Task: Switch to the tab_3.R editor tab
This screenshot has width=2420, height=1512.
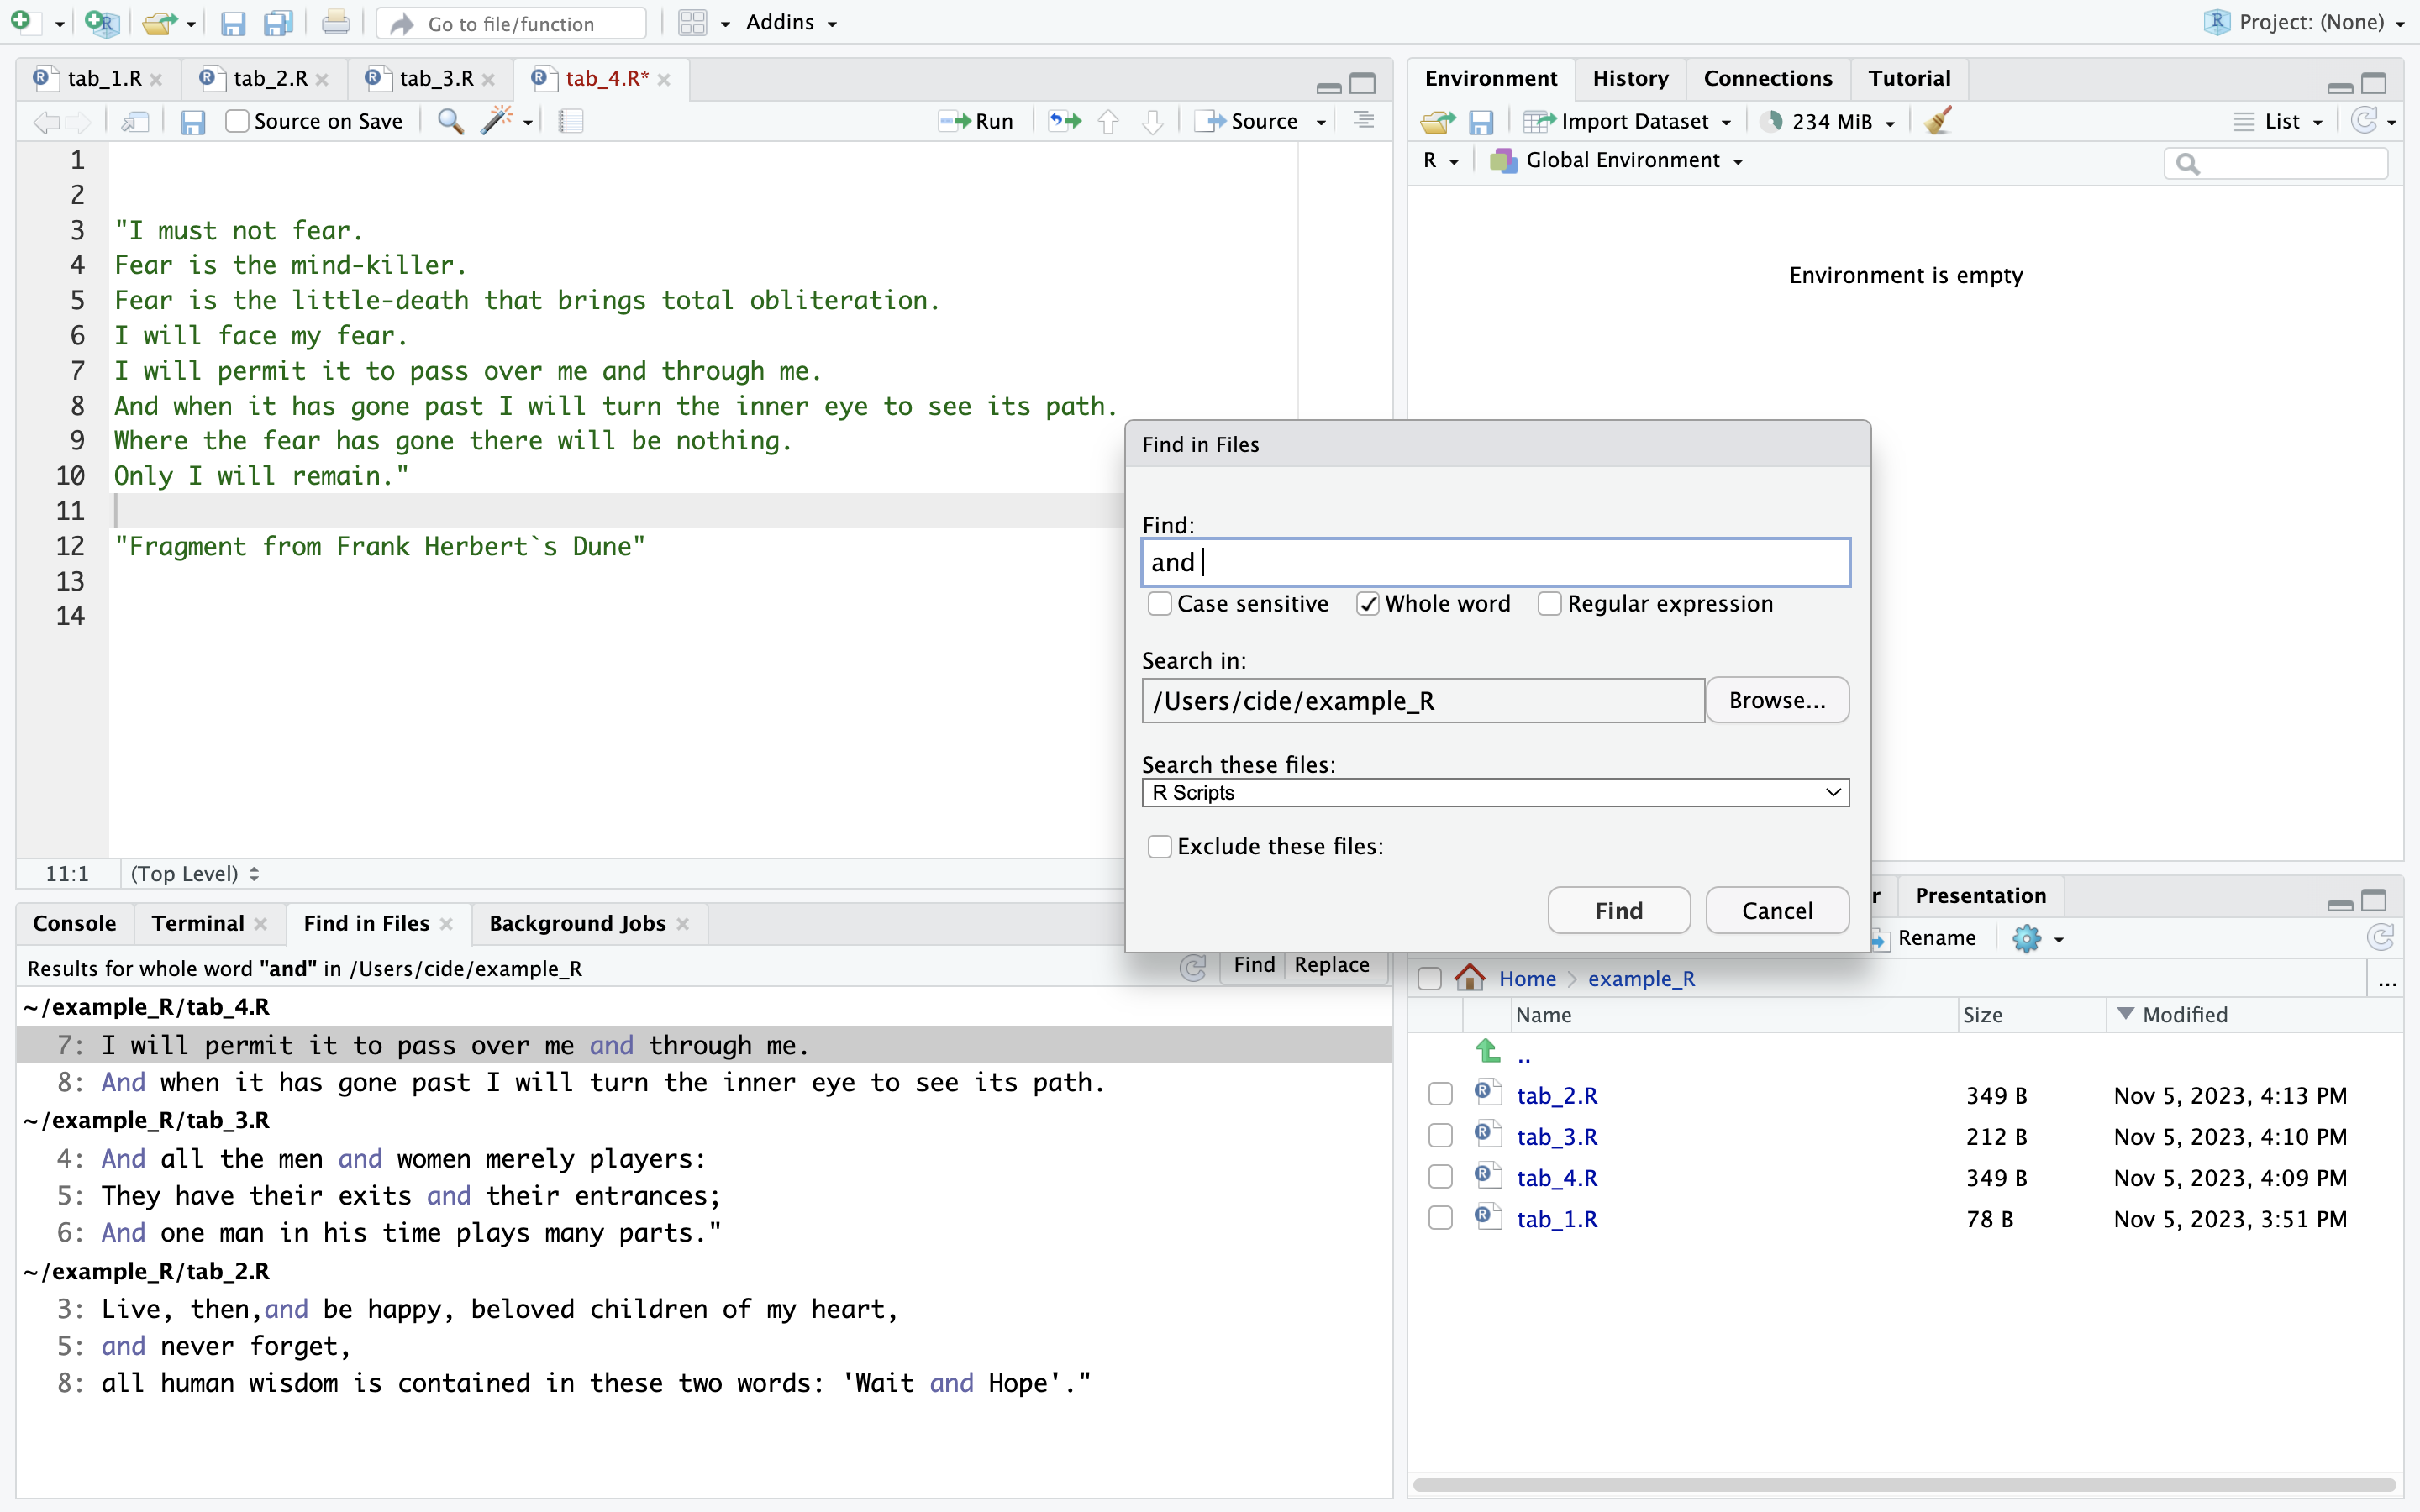Action: (436, 78)
